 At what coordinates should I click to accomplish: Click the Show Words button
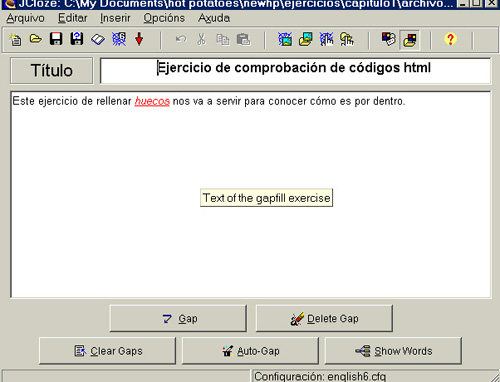click(x=393, y=351)
